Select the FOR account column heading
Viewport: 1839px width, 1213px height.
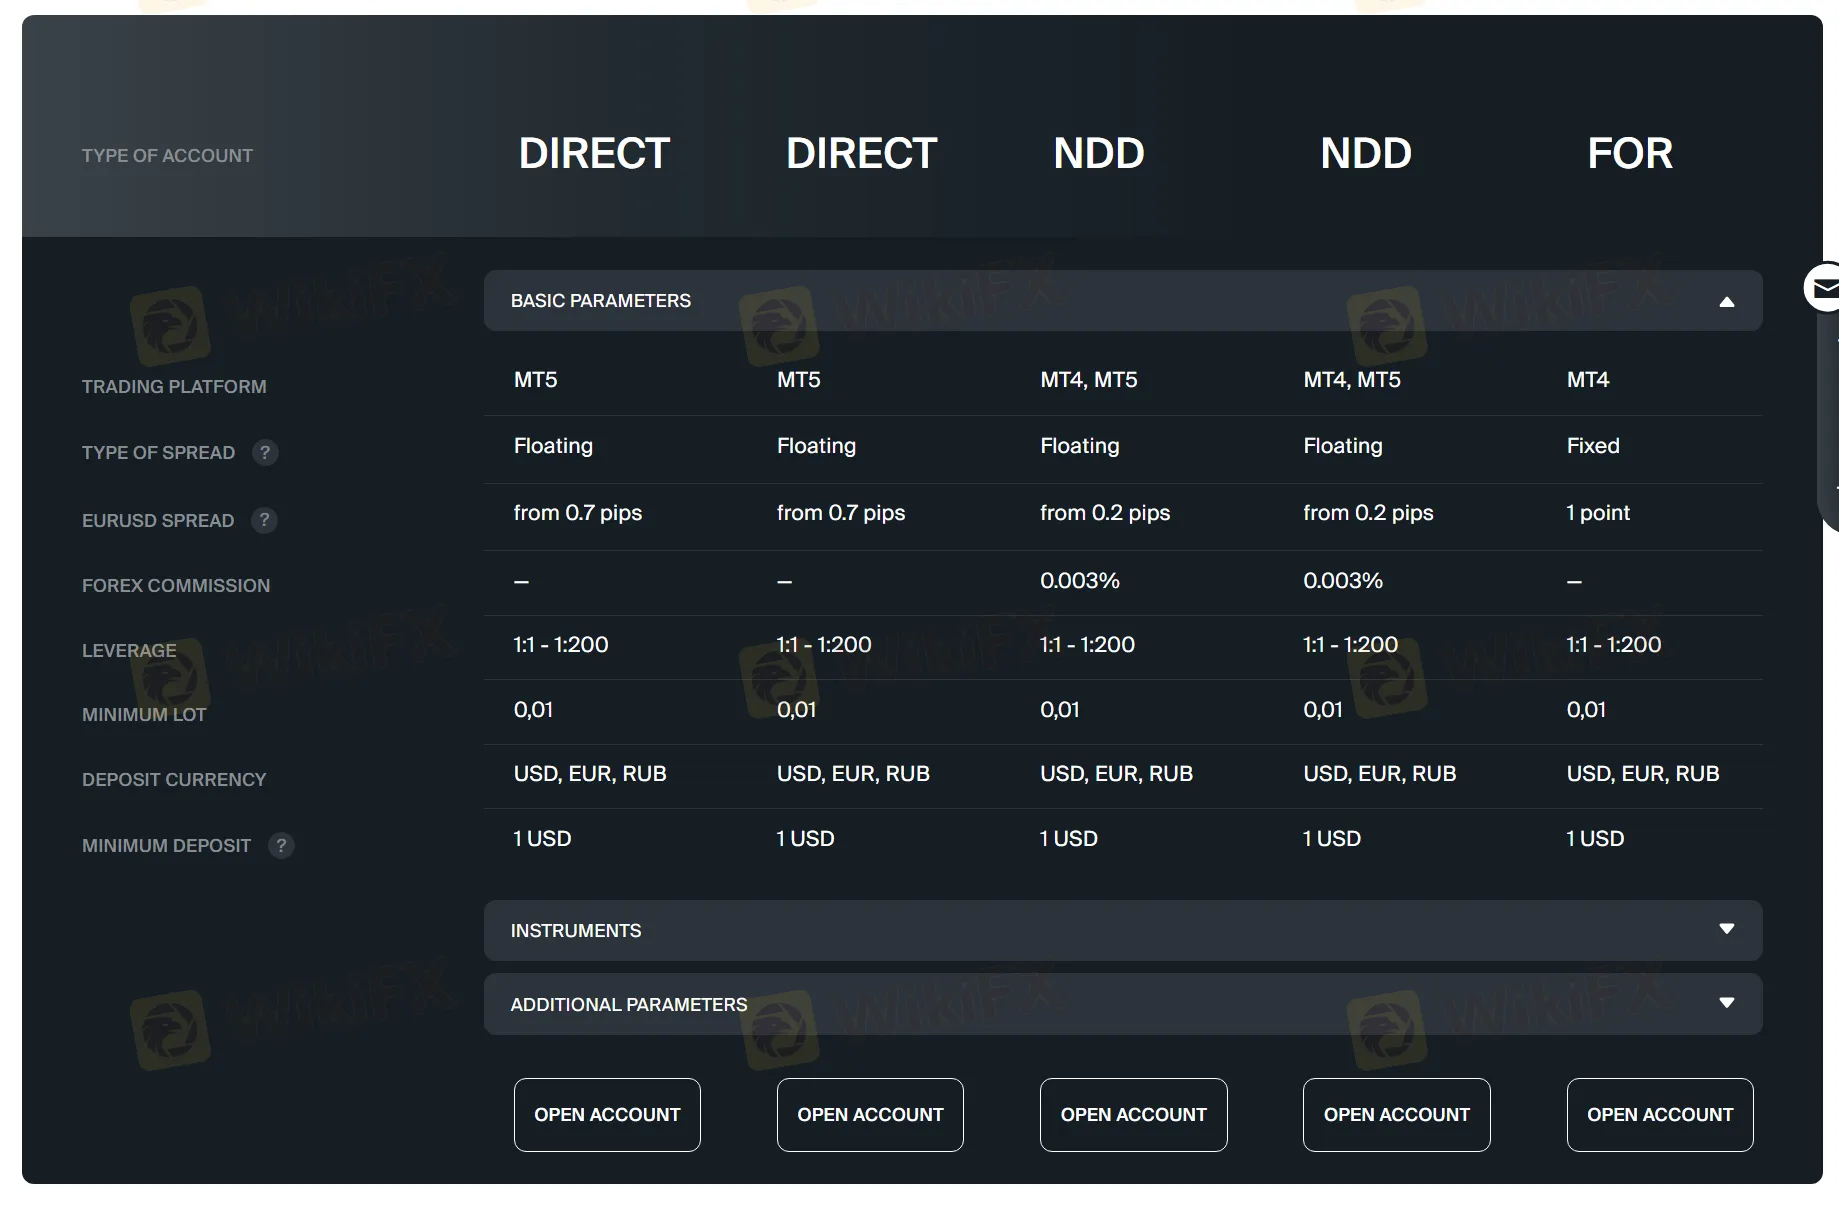[1630, 153]
